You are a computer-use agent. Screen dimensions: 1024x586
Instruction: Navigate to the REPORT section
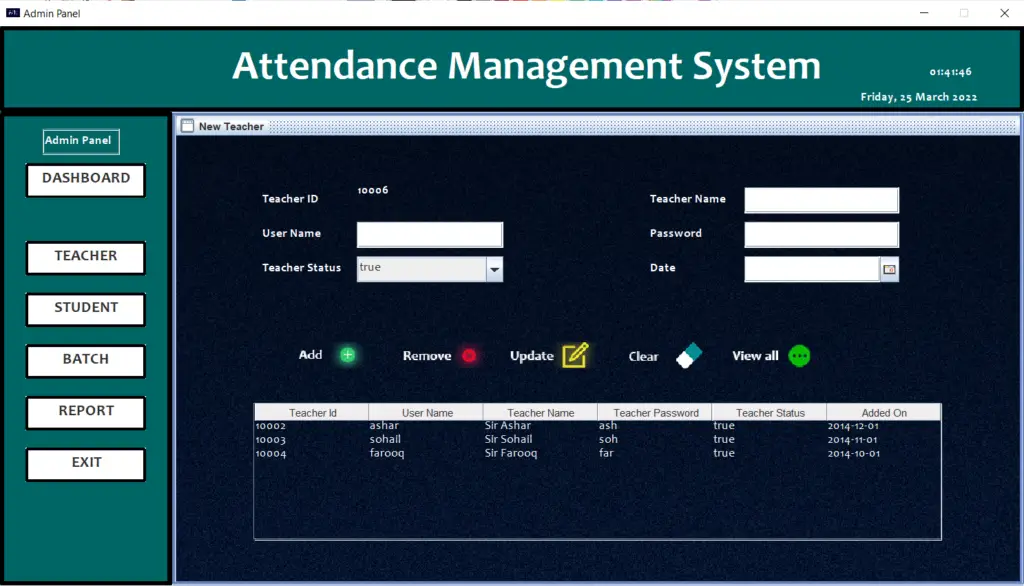(x=85, y=412)
